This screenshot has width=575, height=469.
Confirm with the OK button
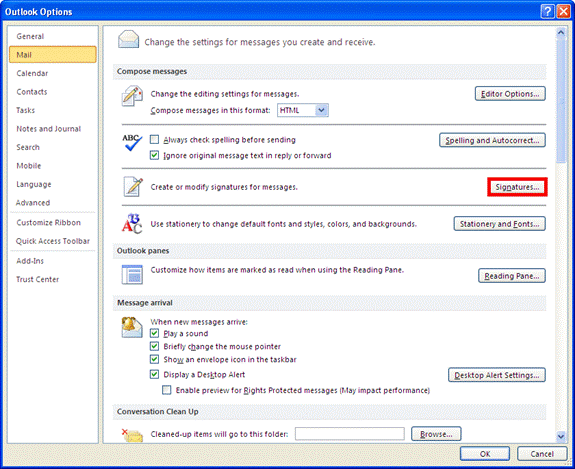pos(485,454)
